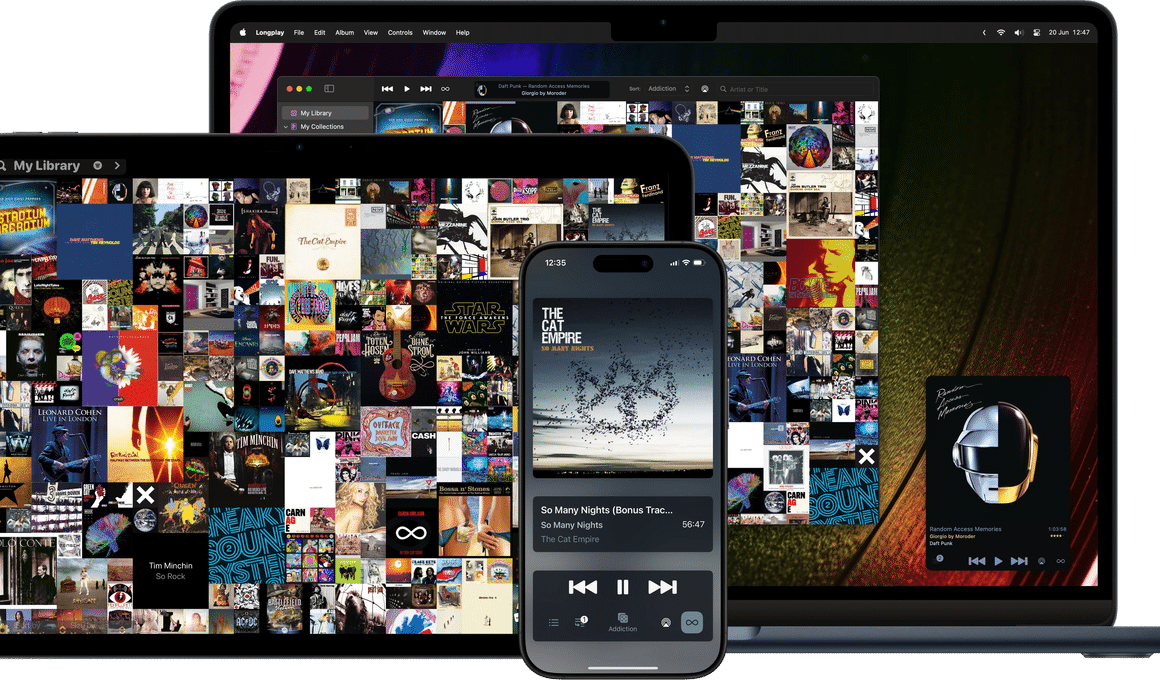Viewport: 1160px width, 680px height.
Task: Select My Collections in the Mac sidebar
Action: (x=322, y=127)
